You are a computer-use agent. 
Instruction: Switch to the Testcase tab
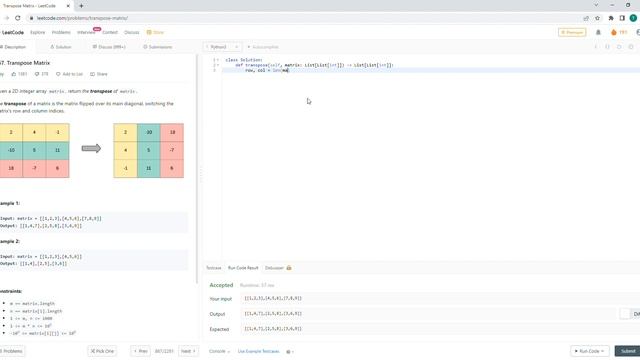pyautogui.click(x=213, y=268)
